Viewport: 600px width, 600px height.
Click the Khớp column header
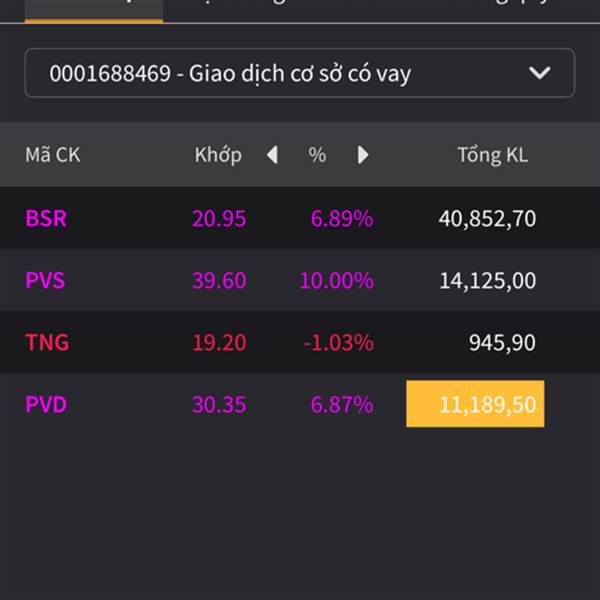pyautogui.click(x=218, y=155)
